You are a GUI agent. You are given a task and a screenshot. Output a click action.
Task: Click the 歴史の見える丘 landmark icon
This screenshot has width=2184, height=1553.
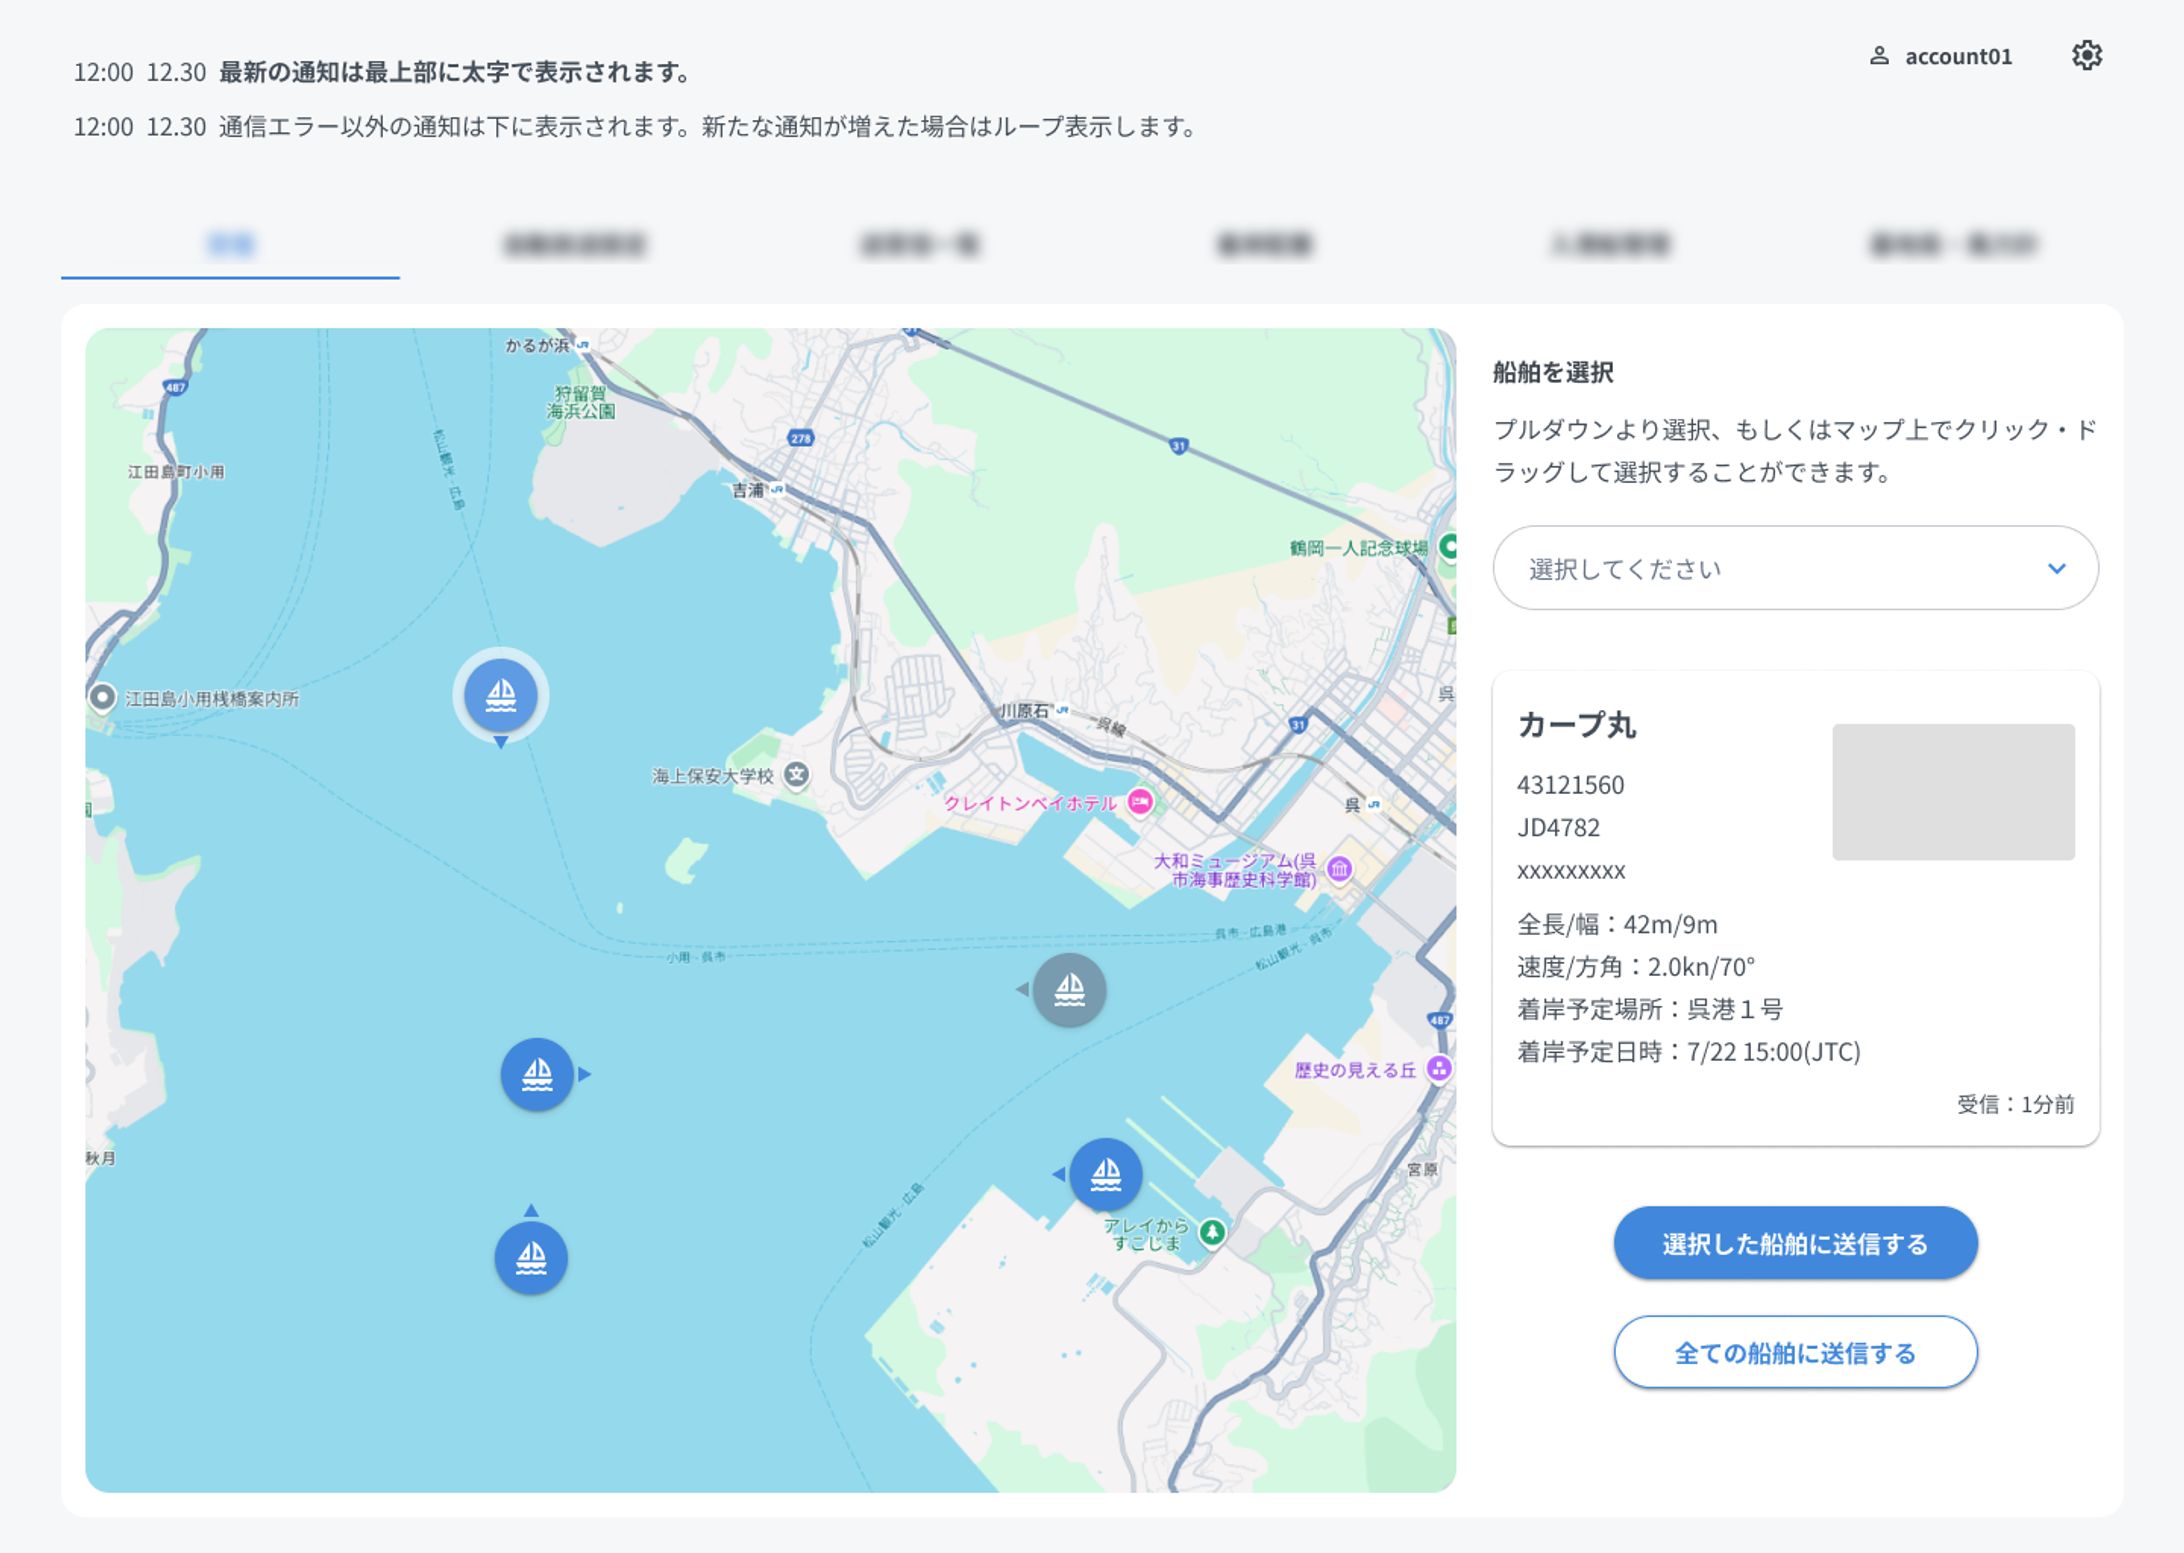coord(1439,1069)
